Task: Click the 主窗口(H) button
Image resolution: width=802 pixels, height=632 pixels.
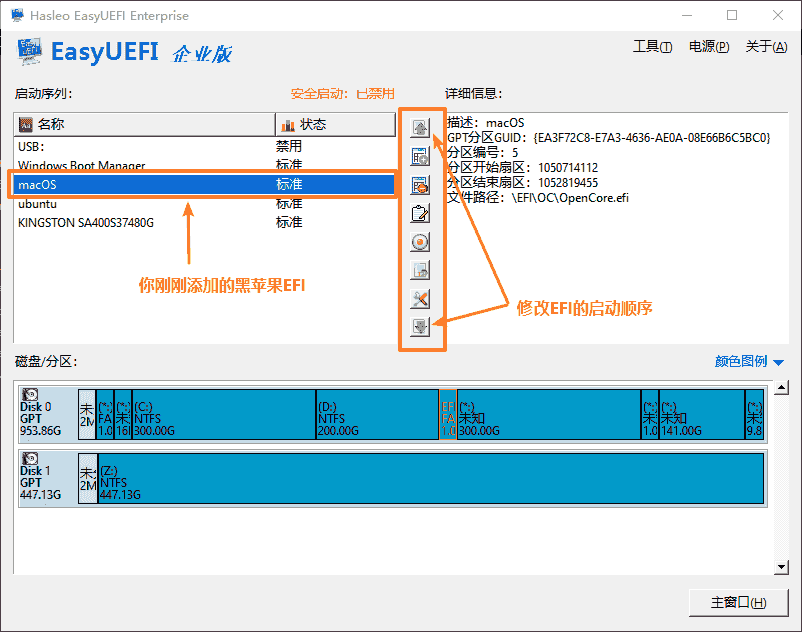Action: tap(737, 603)
